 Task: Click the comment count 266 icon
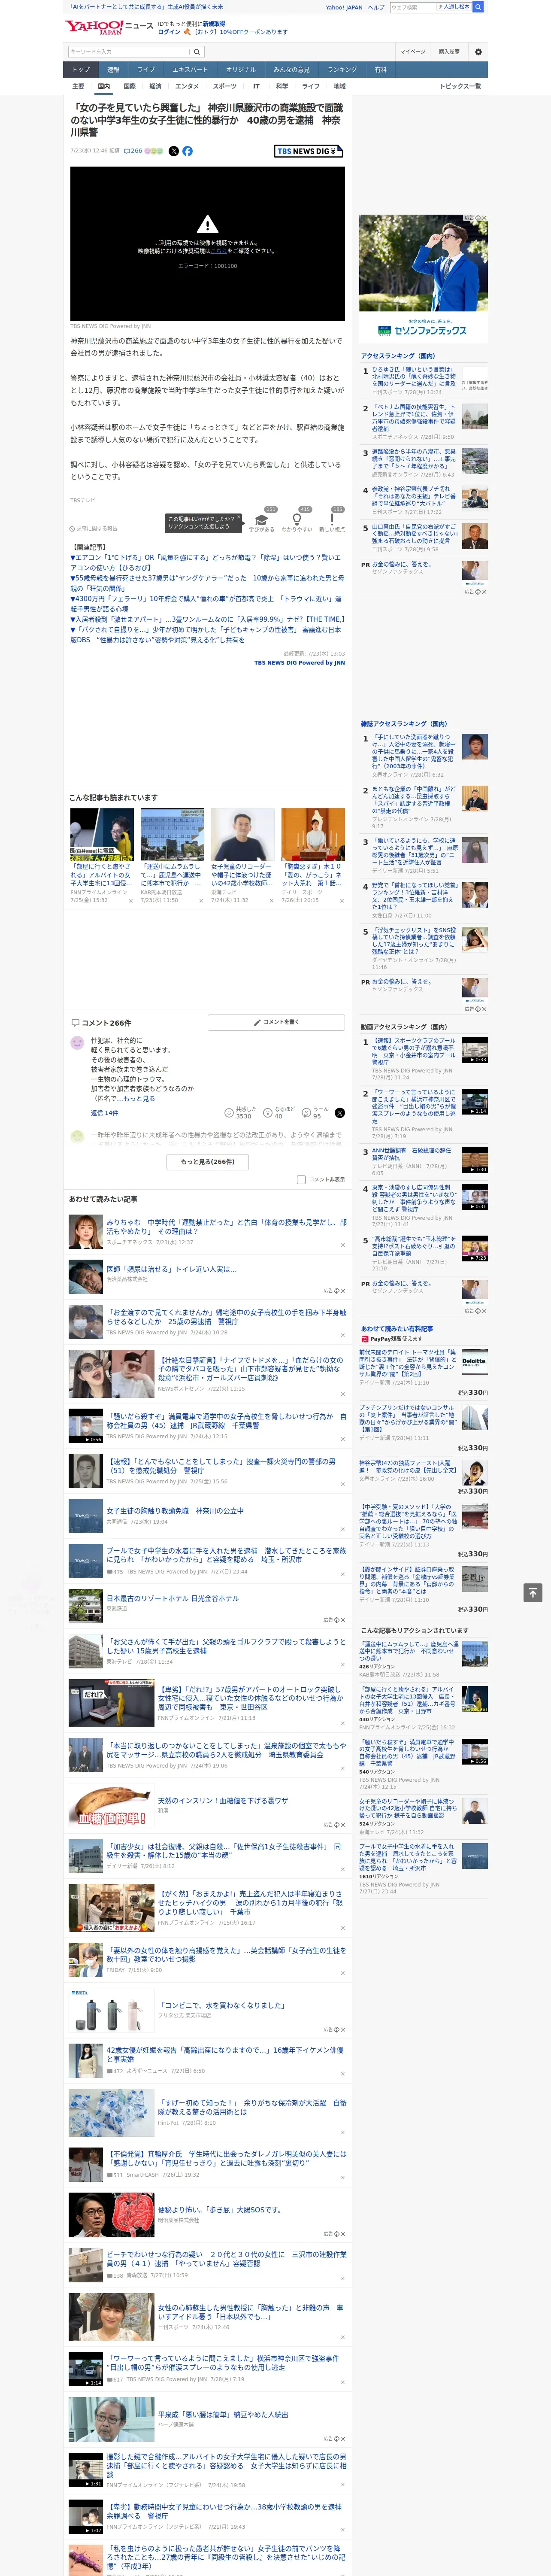tap(132, 151)
